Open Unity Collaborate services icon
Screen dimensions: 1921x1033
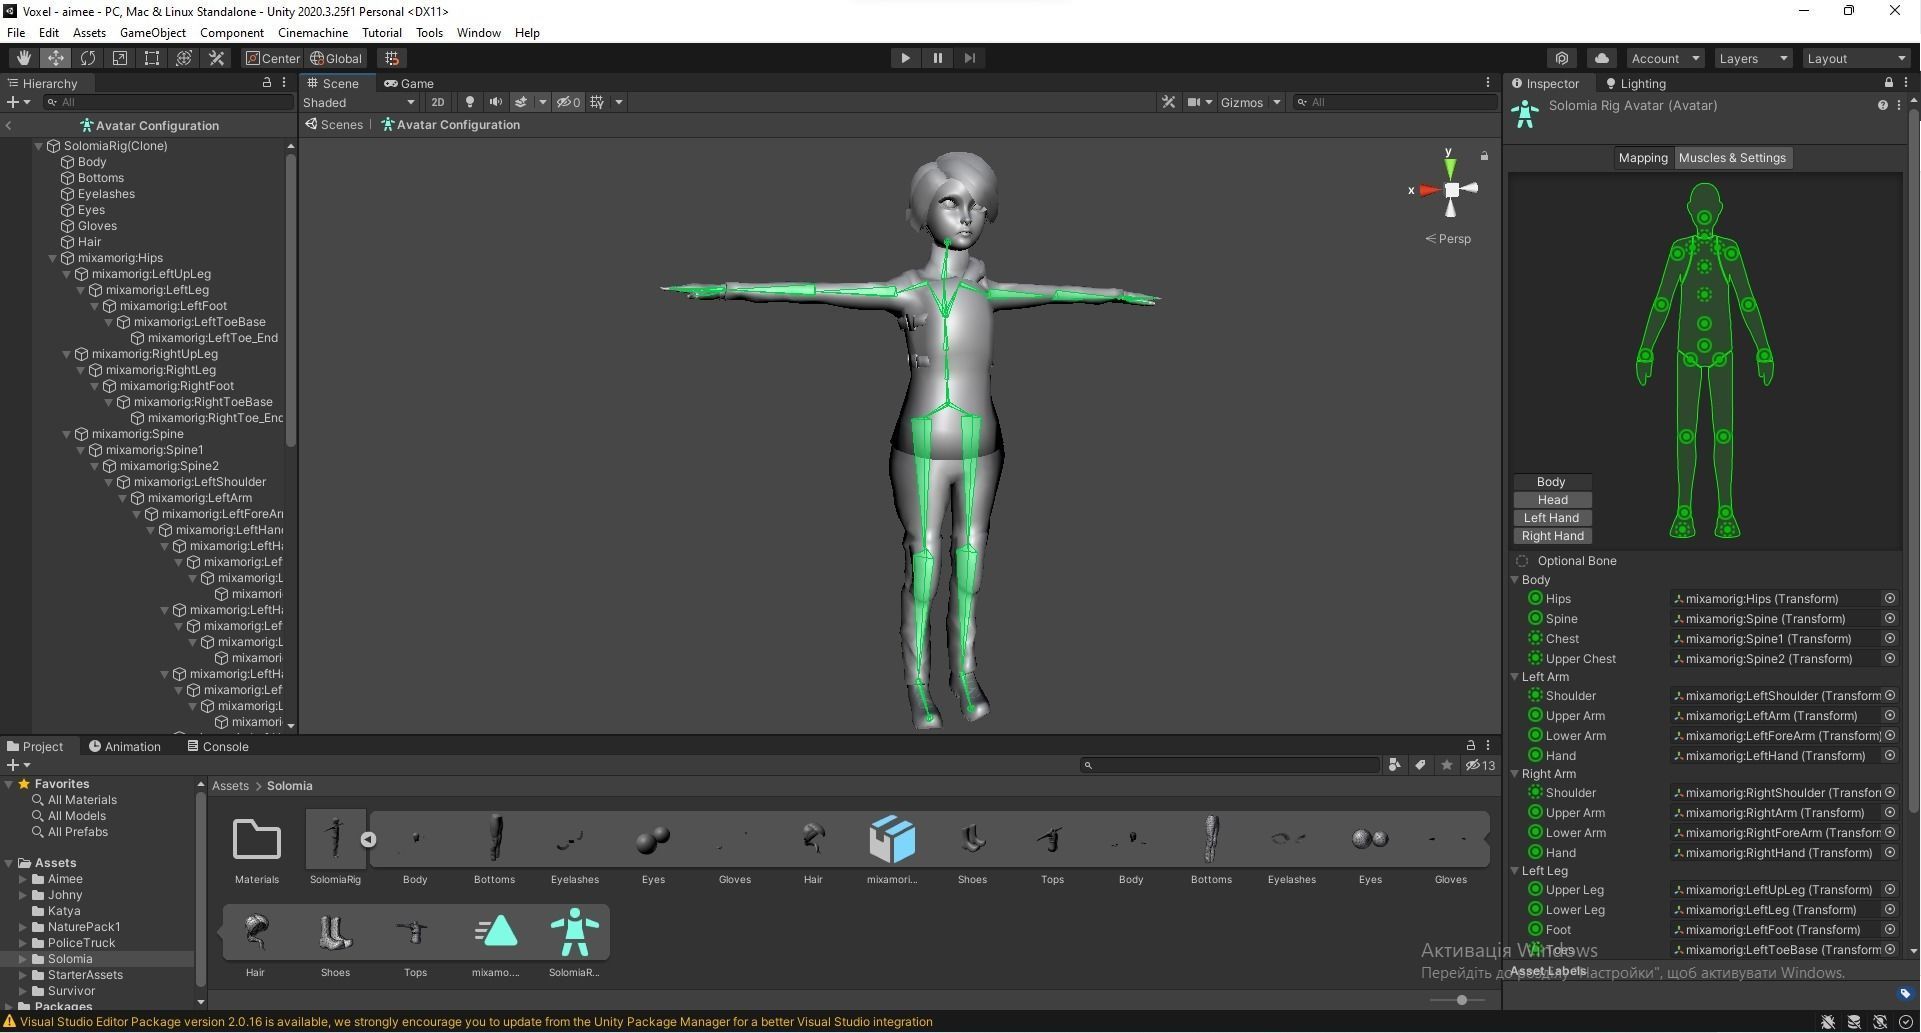tap(1562, 58)
